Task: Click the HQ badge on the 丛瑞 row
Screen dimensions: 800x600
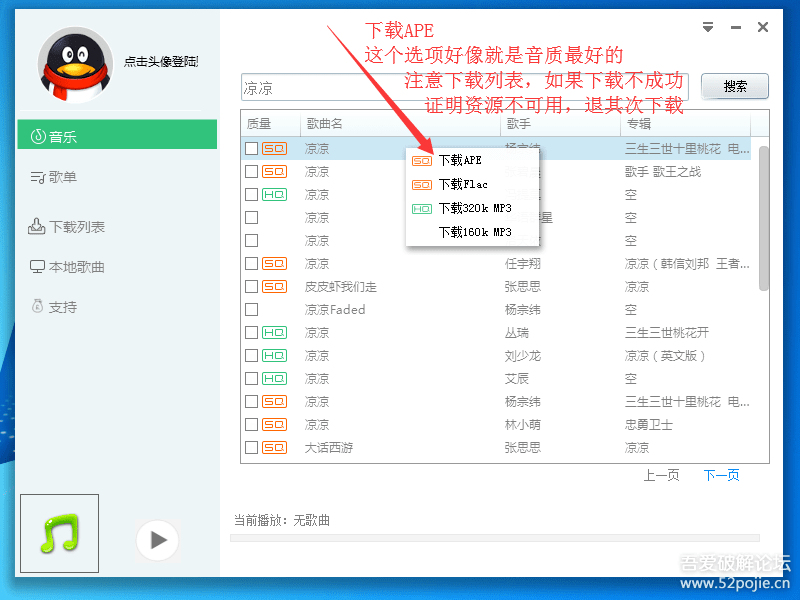Action: [274, 333]
